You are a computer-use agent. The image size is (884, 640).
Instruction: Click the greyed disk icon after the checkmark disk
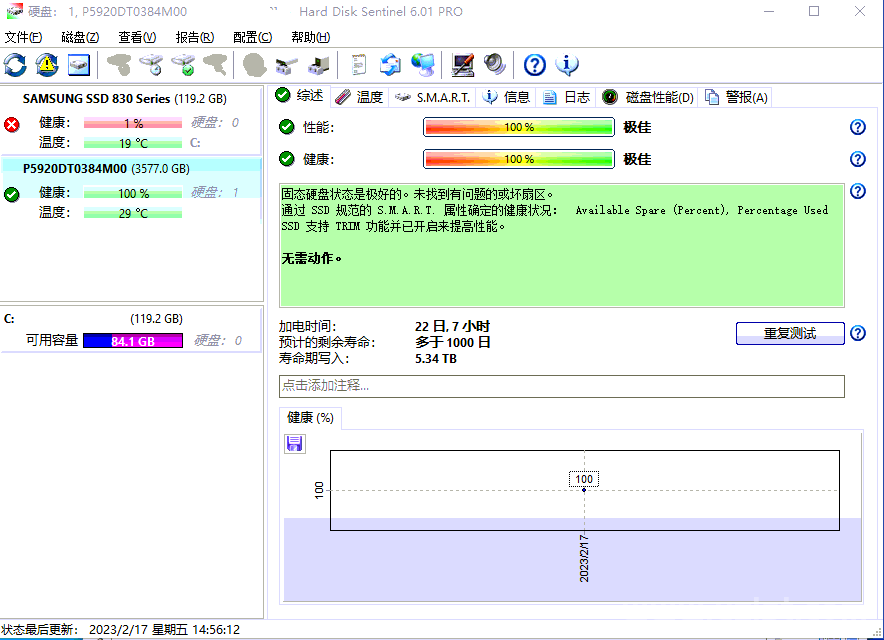click(x=216, y=65)
